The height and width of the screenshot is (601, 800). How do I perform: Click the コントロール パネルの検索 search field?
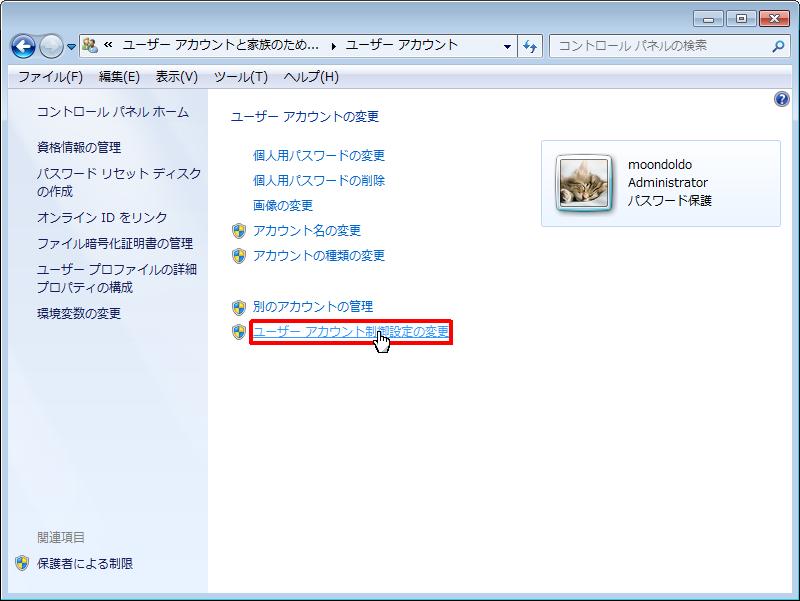[660, 46]
